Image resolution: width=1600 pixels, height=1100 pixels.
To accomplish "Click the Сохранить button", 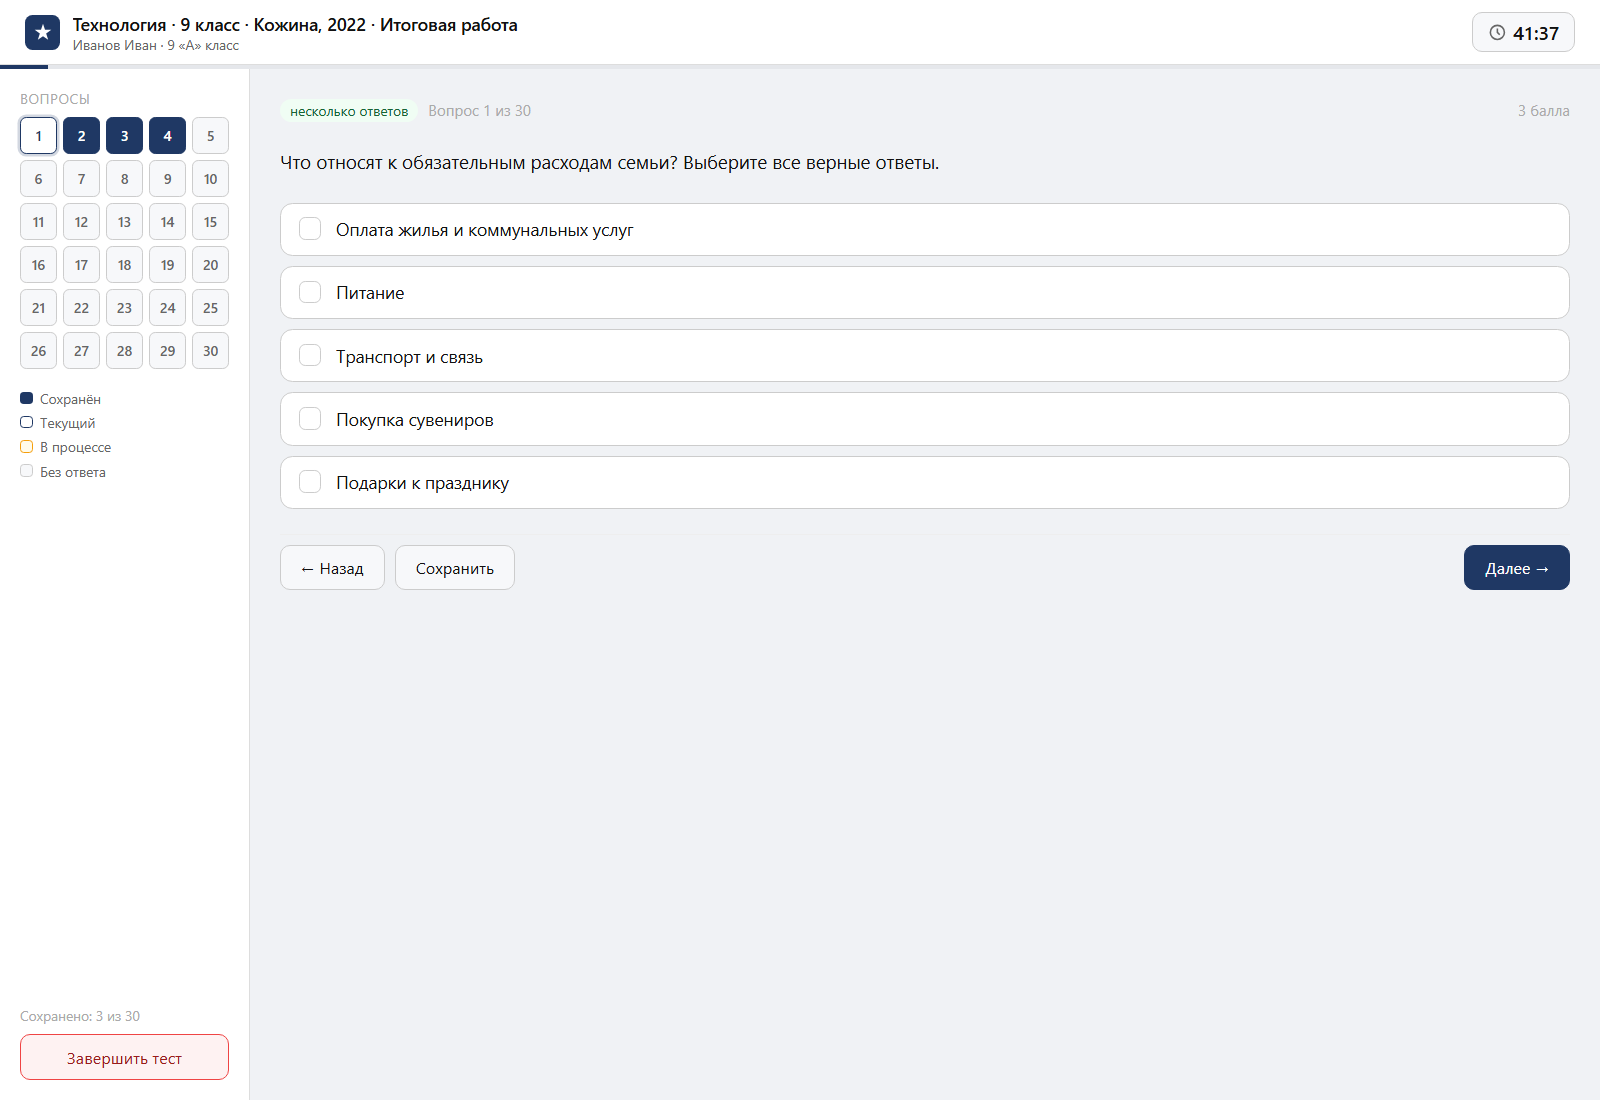I will point(455,568).
